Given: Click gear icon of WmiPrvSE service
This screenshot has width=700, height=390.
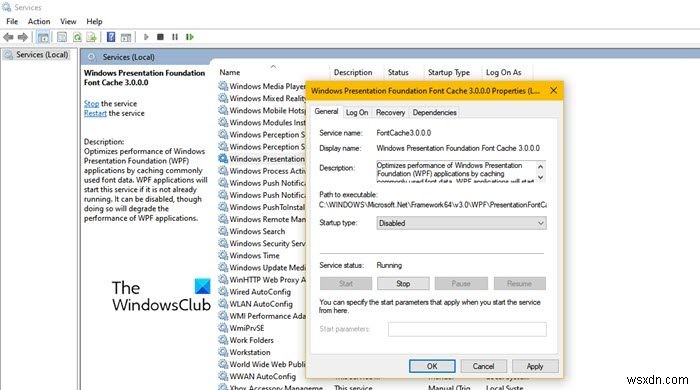Looking at the screenshot, I should click(x=223, y=328).
